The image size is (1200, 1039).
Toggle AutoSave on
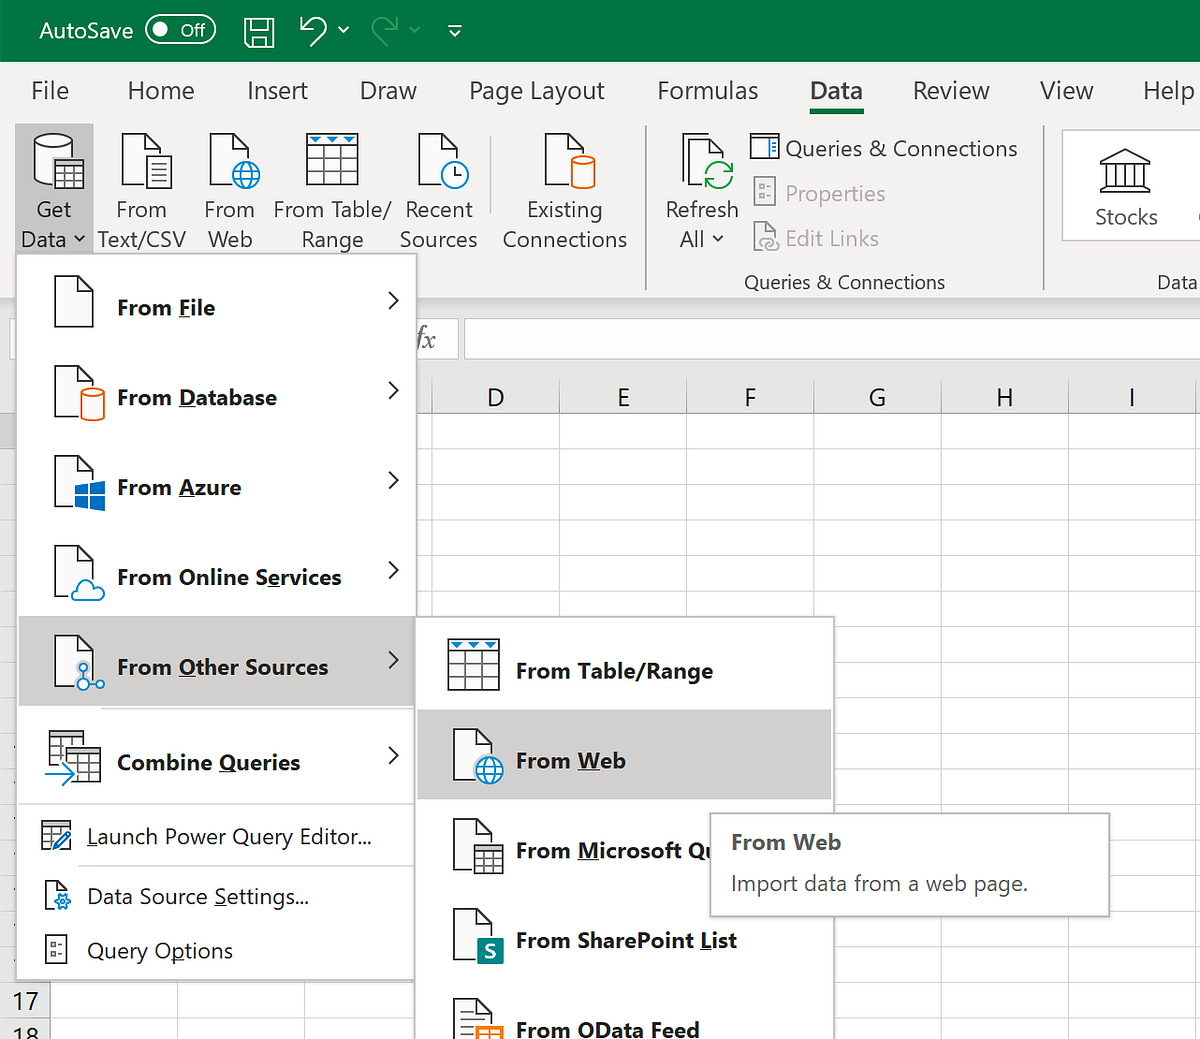click(x=180, y=30)
